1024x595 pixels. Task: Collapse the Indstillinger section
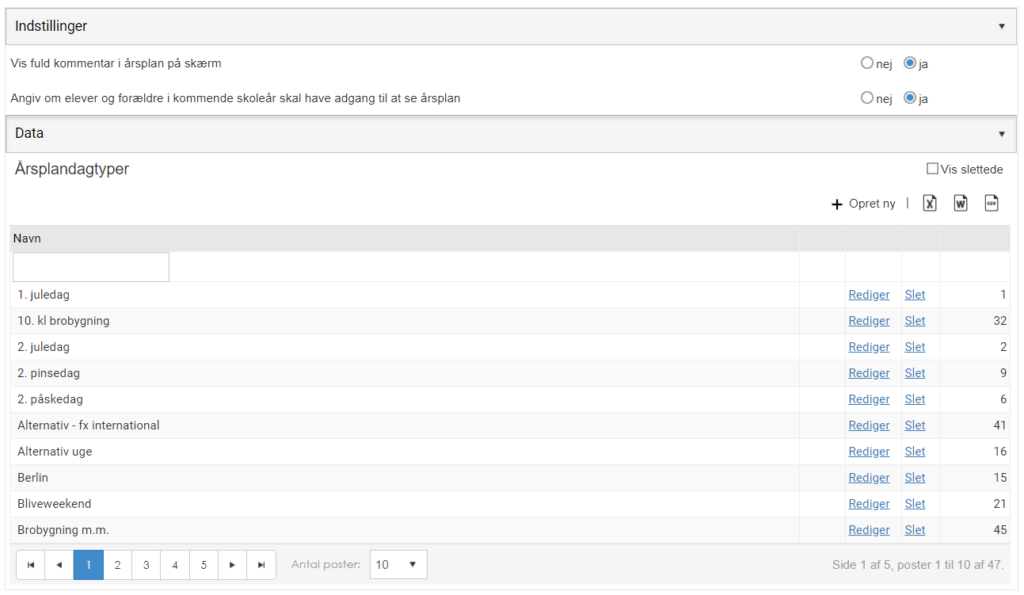click(x=1001, y=27)
